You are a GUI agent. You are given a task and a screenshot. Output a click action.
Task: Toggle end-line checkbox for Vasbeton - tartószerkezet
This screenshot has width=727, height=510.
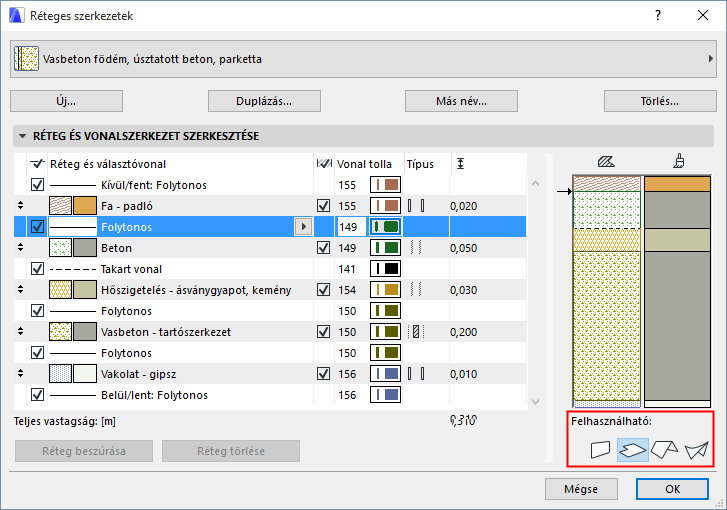coord(324,332)
